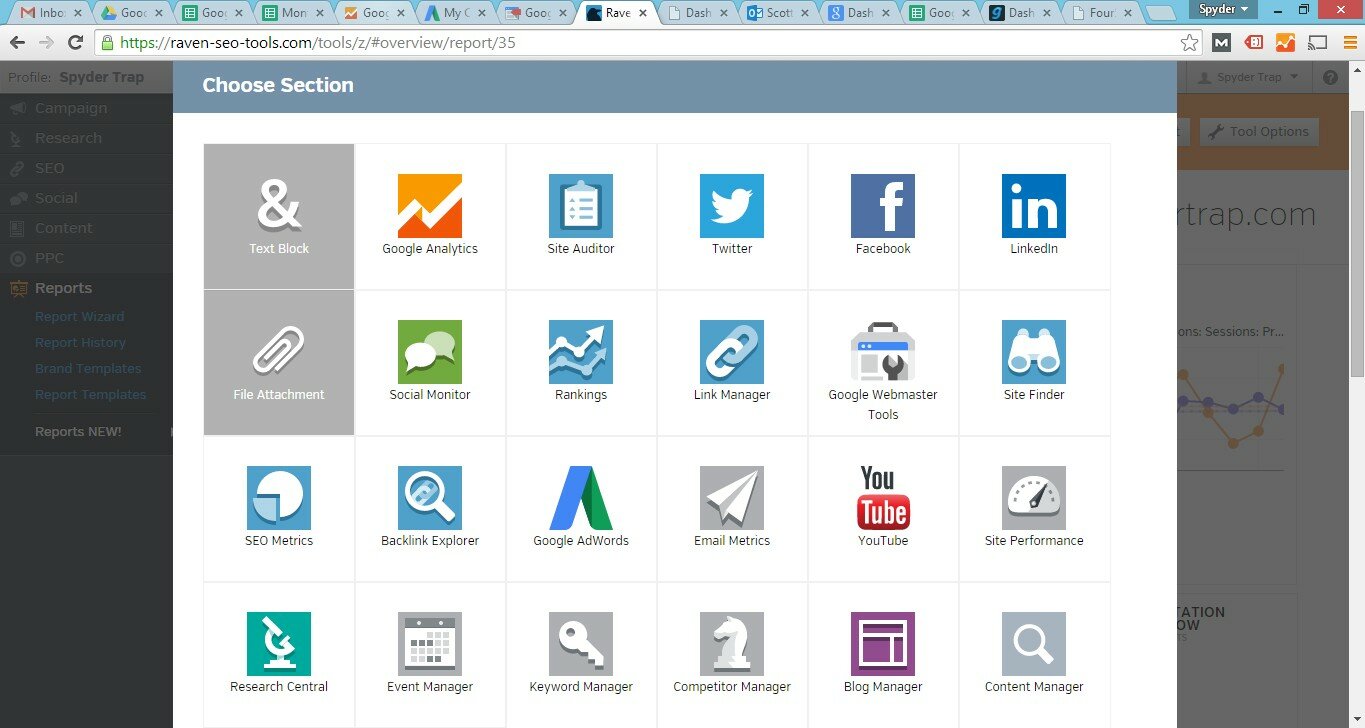The height and width of the screenshot is (728, 1365).
Task: Choose the Research Central microscope tile
Action: [x=279, y=654]
